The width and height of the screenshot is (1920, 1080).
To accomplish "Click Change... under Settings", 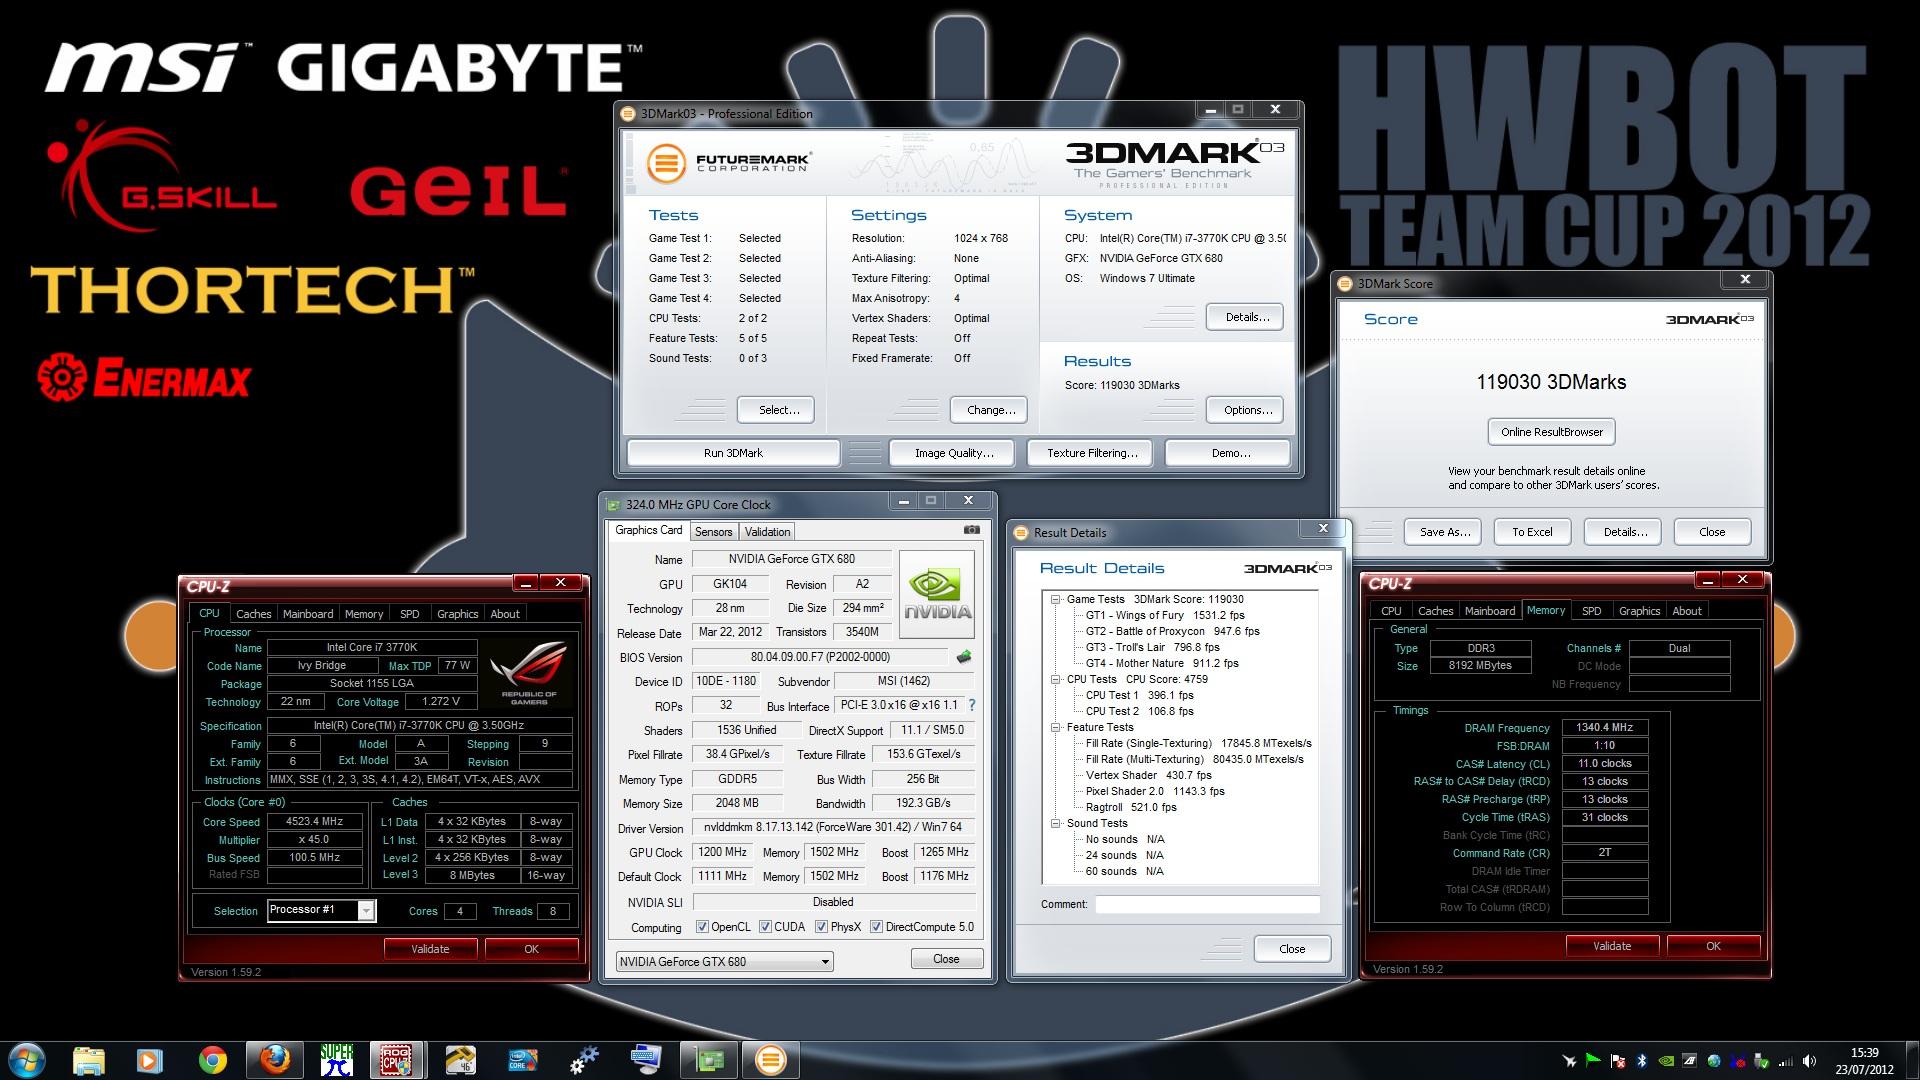I will (990, 410).
